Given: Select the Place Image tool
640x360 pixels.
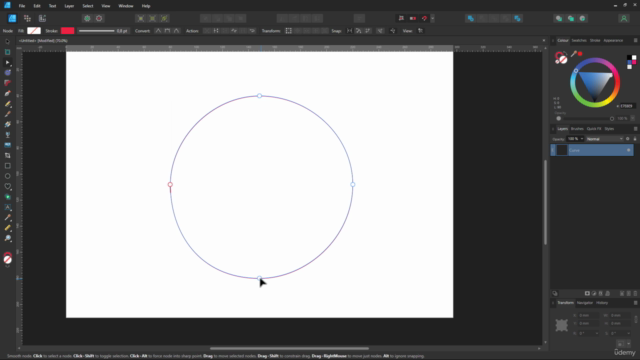Looking at the screenshot, I should click(x=7, y=145).
